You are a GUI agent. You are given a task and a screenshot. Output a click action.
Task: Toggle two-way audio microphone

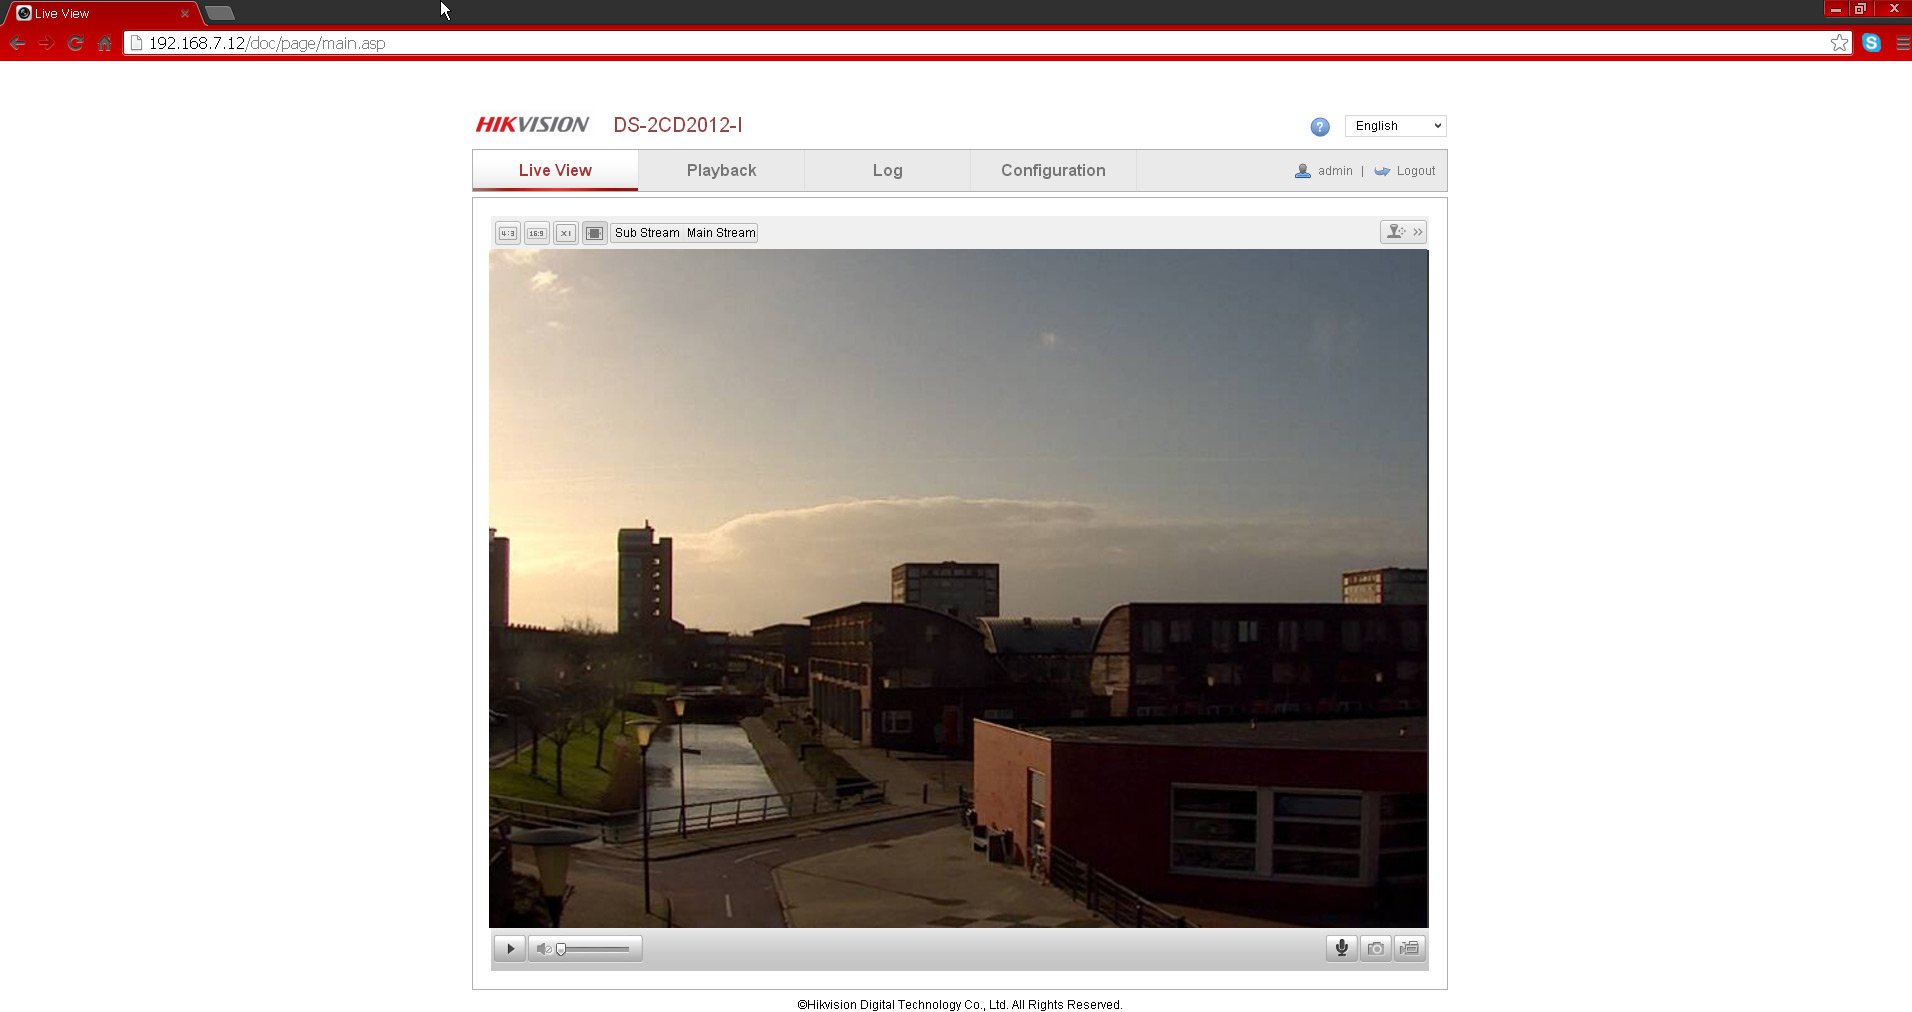(1342, 948)
